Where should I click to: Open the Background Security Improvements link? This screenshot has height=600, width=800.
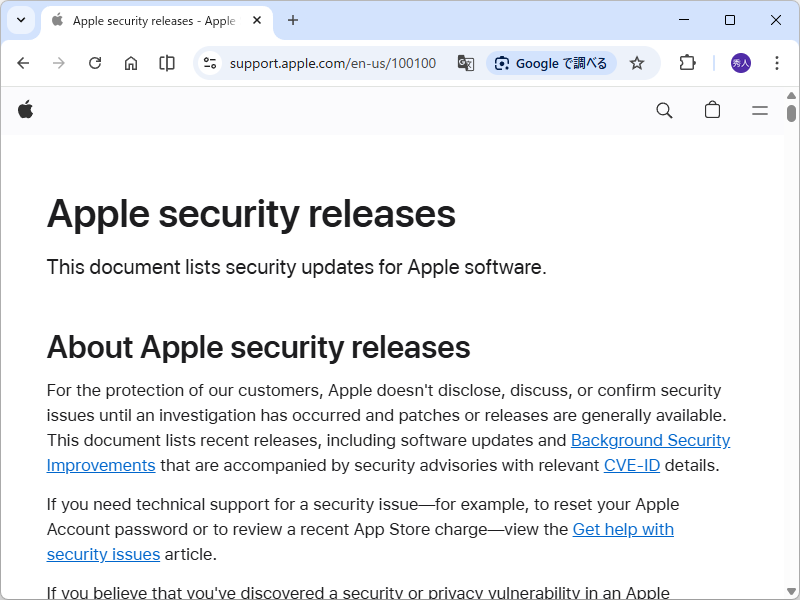coord(650,440)
